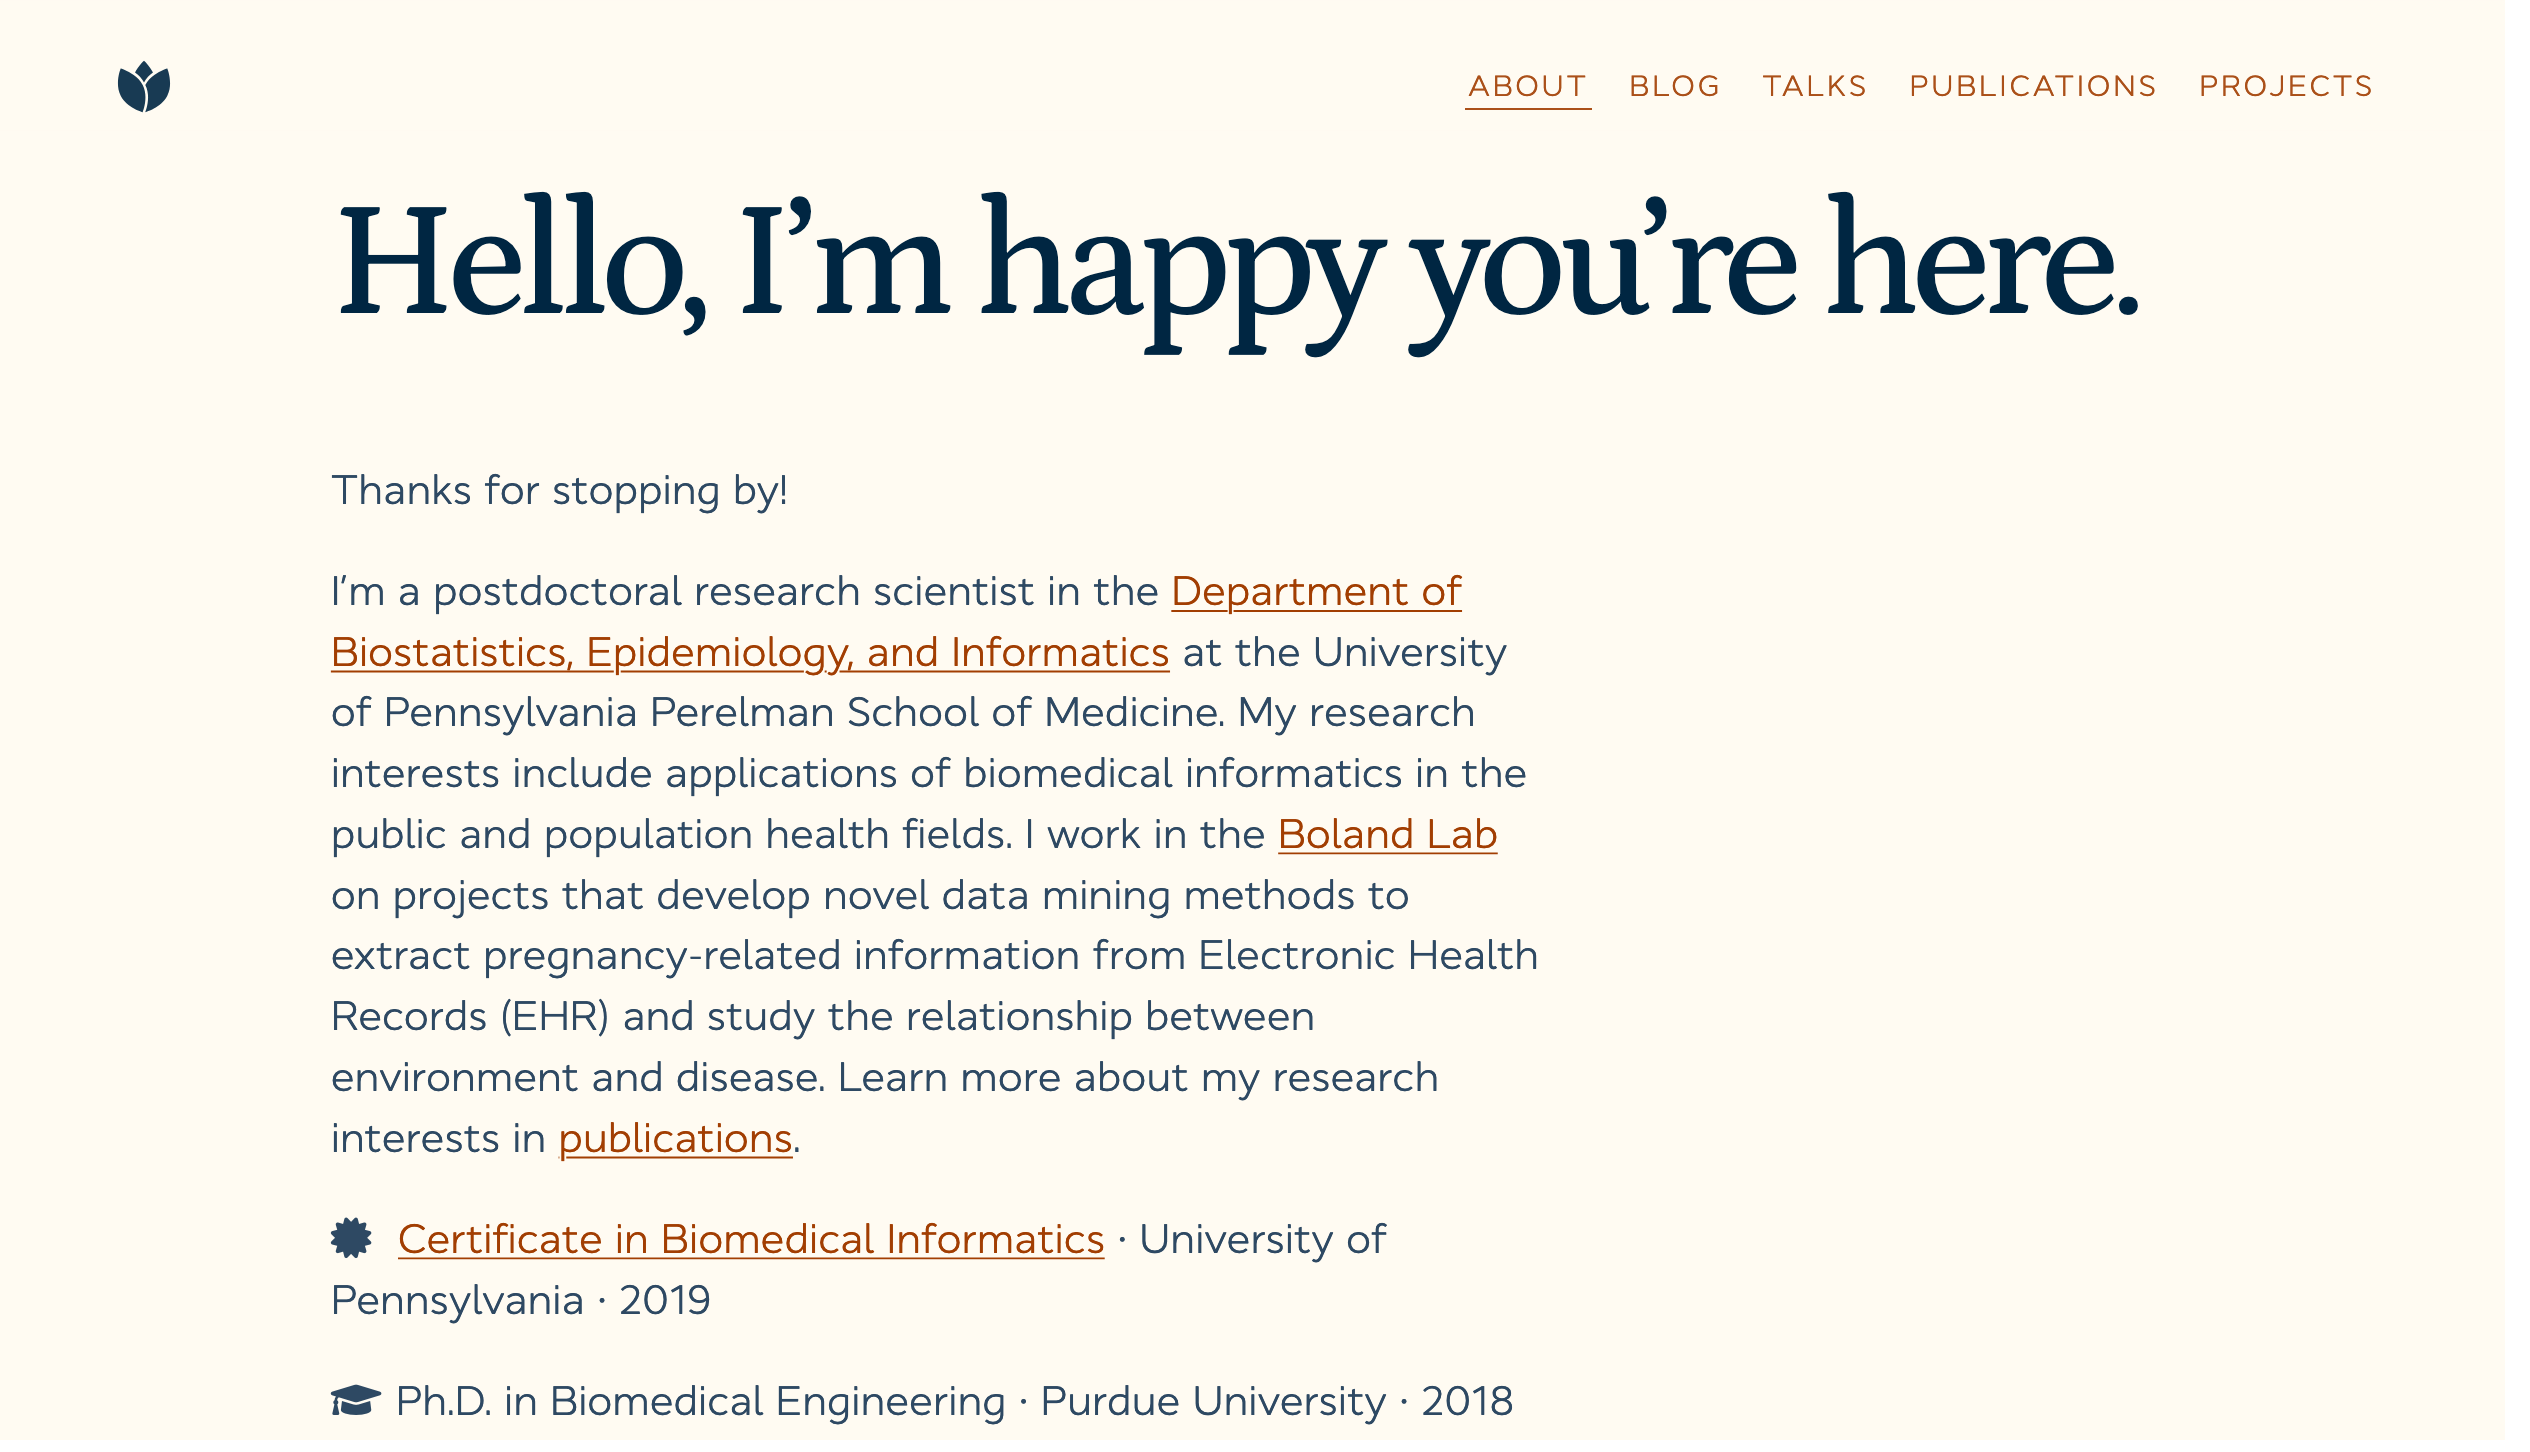Open the homepage via the flower emblem
2530x1452 pixels.
(146, 89)
